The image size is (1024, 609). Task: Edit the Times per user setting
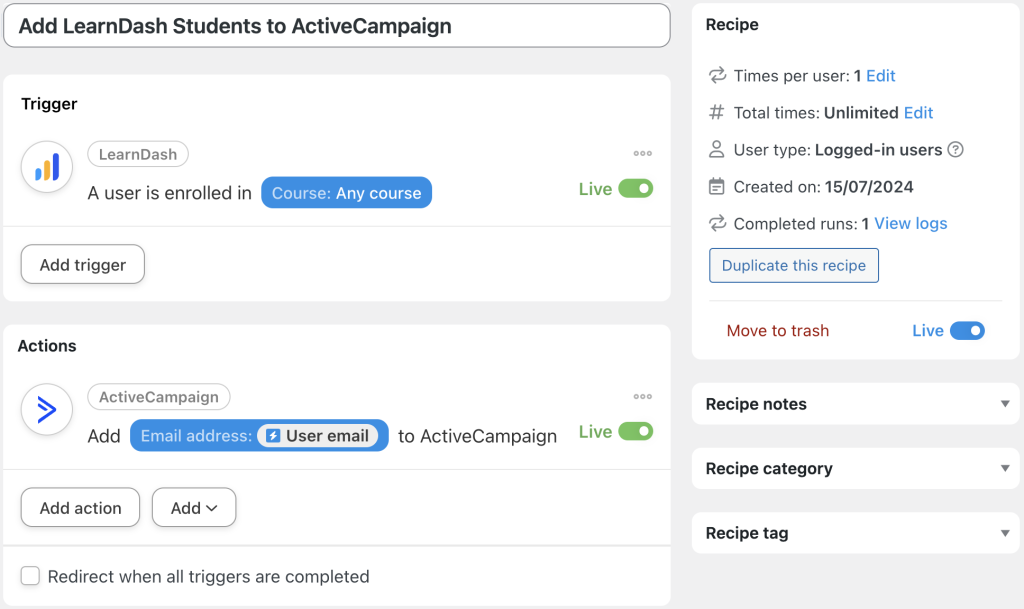click(x=881, y=76)
